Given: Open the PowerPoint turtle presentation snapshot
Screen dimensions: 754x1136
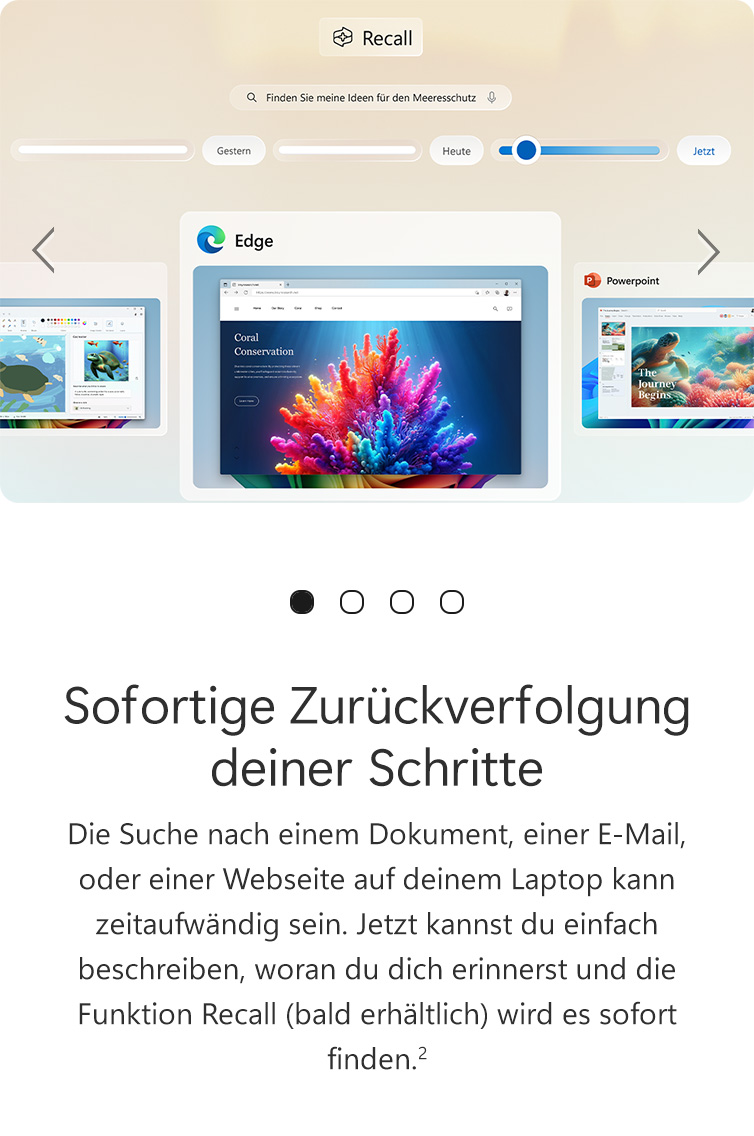Looking at the screenshot, I should [668, 363].
